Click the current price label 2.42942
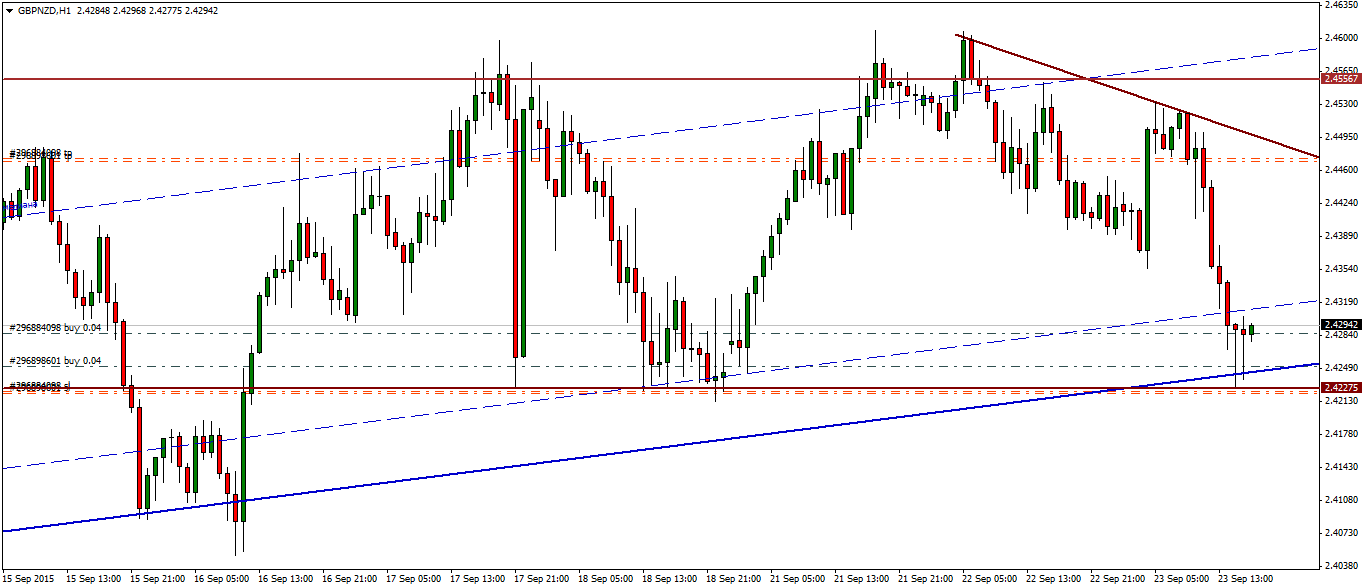The image size is (1362, 587). pyautogui.click(x=1340, y=325)
